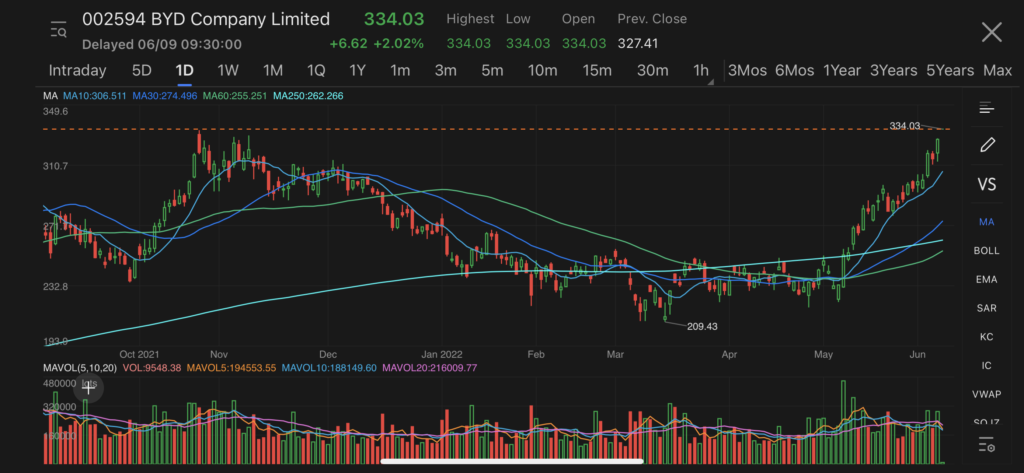This screenshot has width=1024, height=473.
Task: Open the chart list panel icon
Action: click(x=986, y=108)
